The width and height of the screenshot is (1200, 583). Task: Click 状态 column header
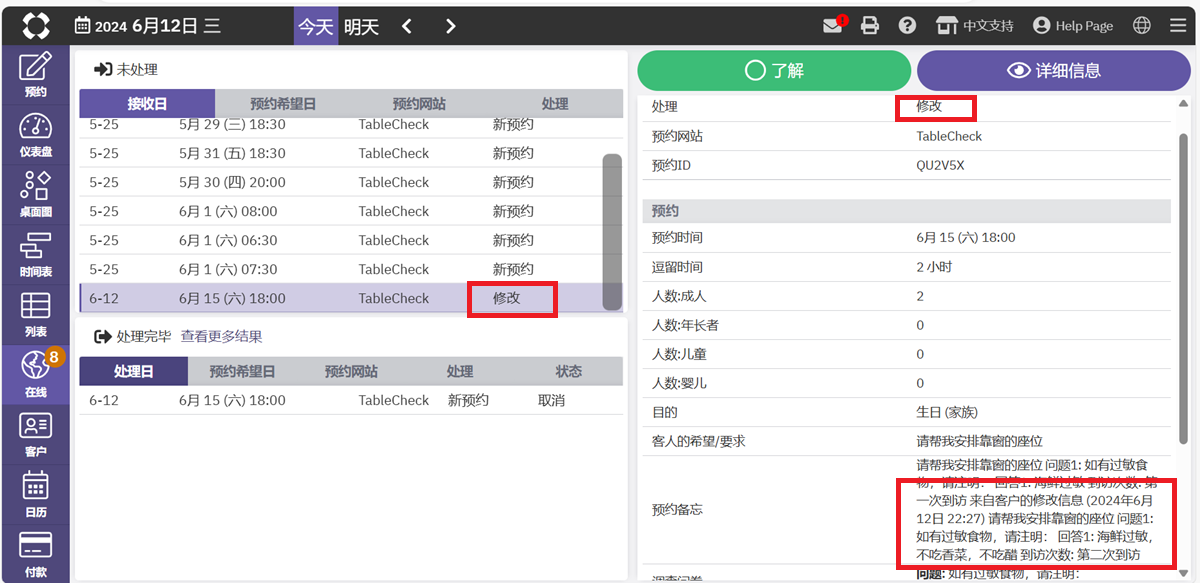pos(569,371)
